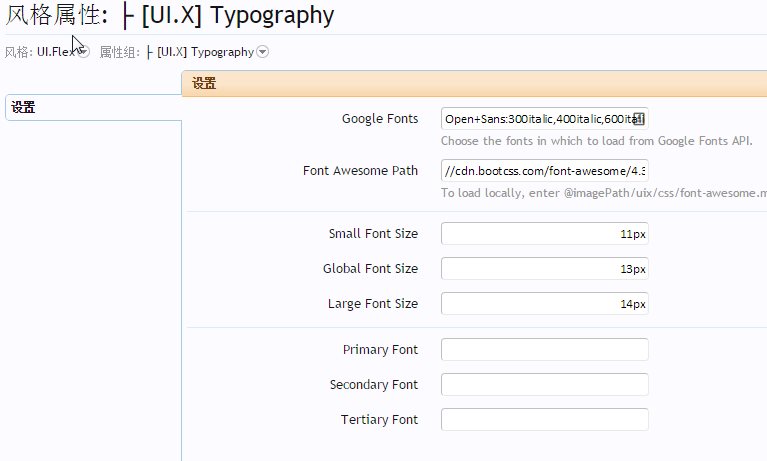Click the Secondary Font input box
Viewport: 767px width, 461px height.
pos(544,385)
